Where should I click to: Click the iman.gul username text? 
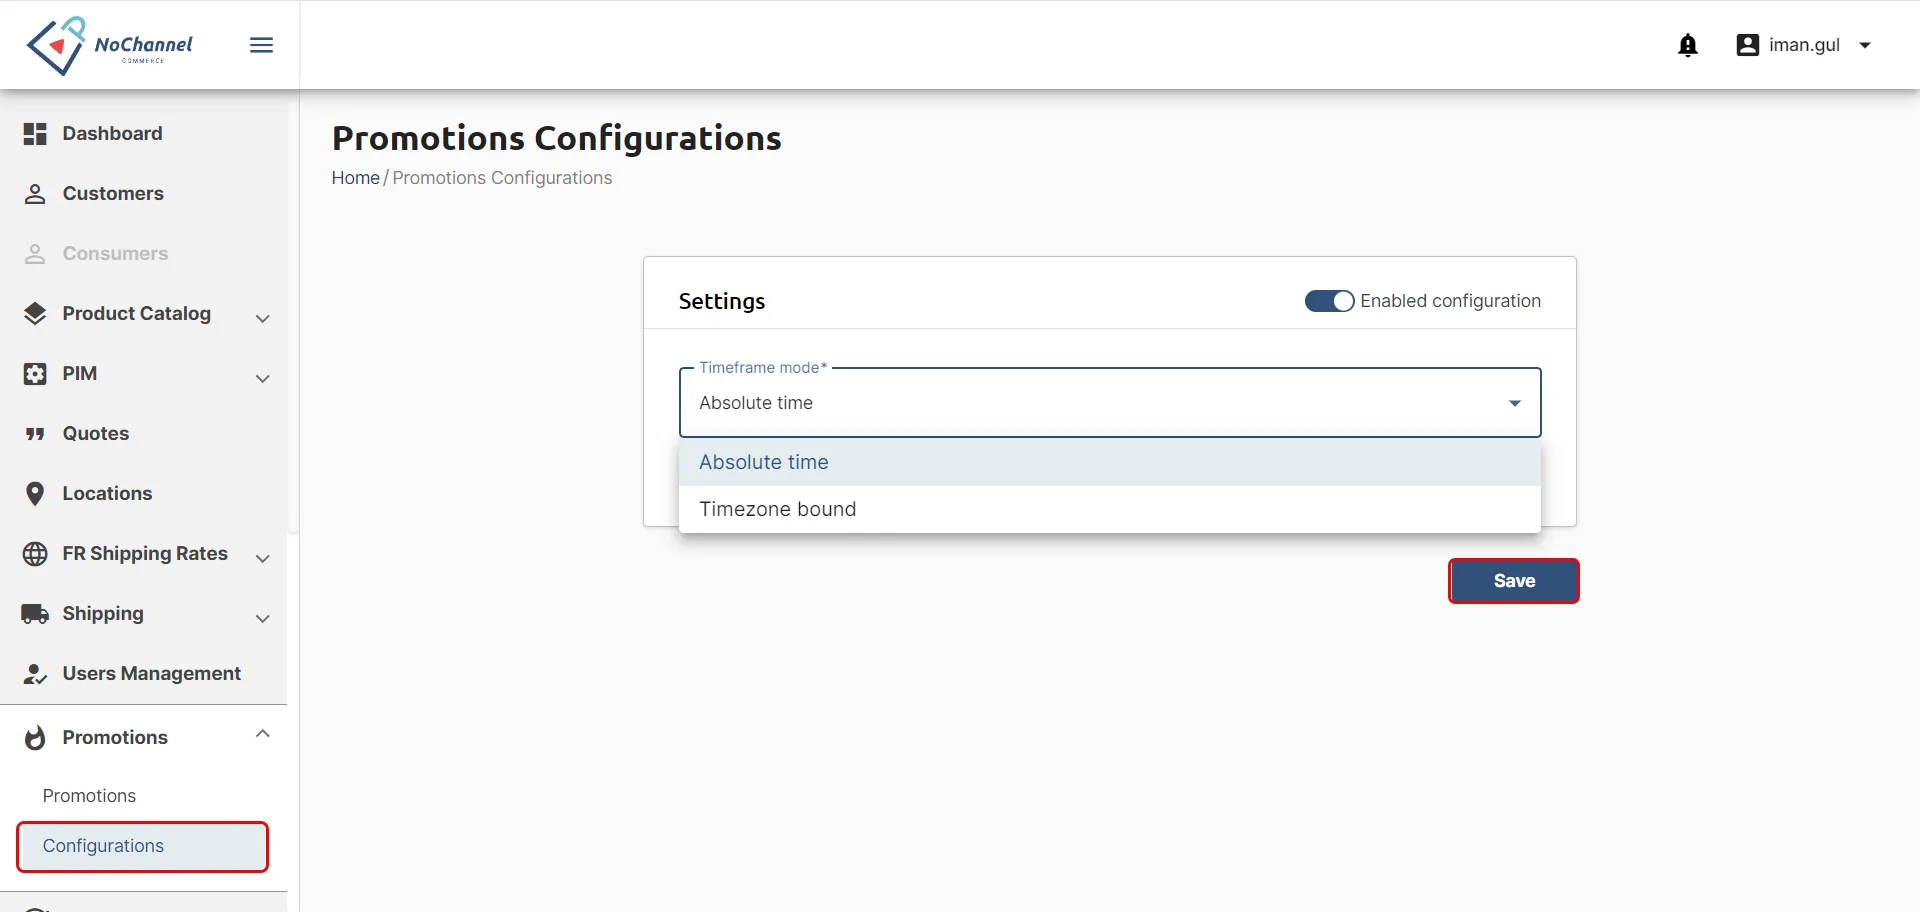(x=1804, y=45)
